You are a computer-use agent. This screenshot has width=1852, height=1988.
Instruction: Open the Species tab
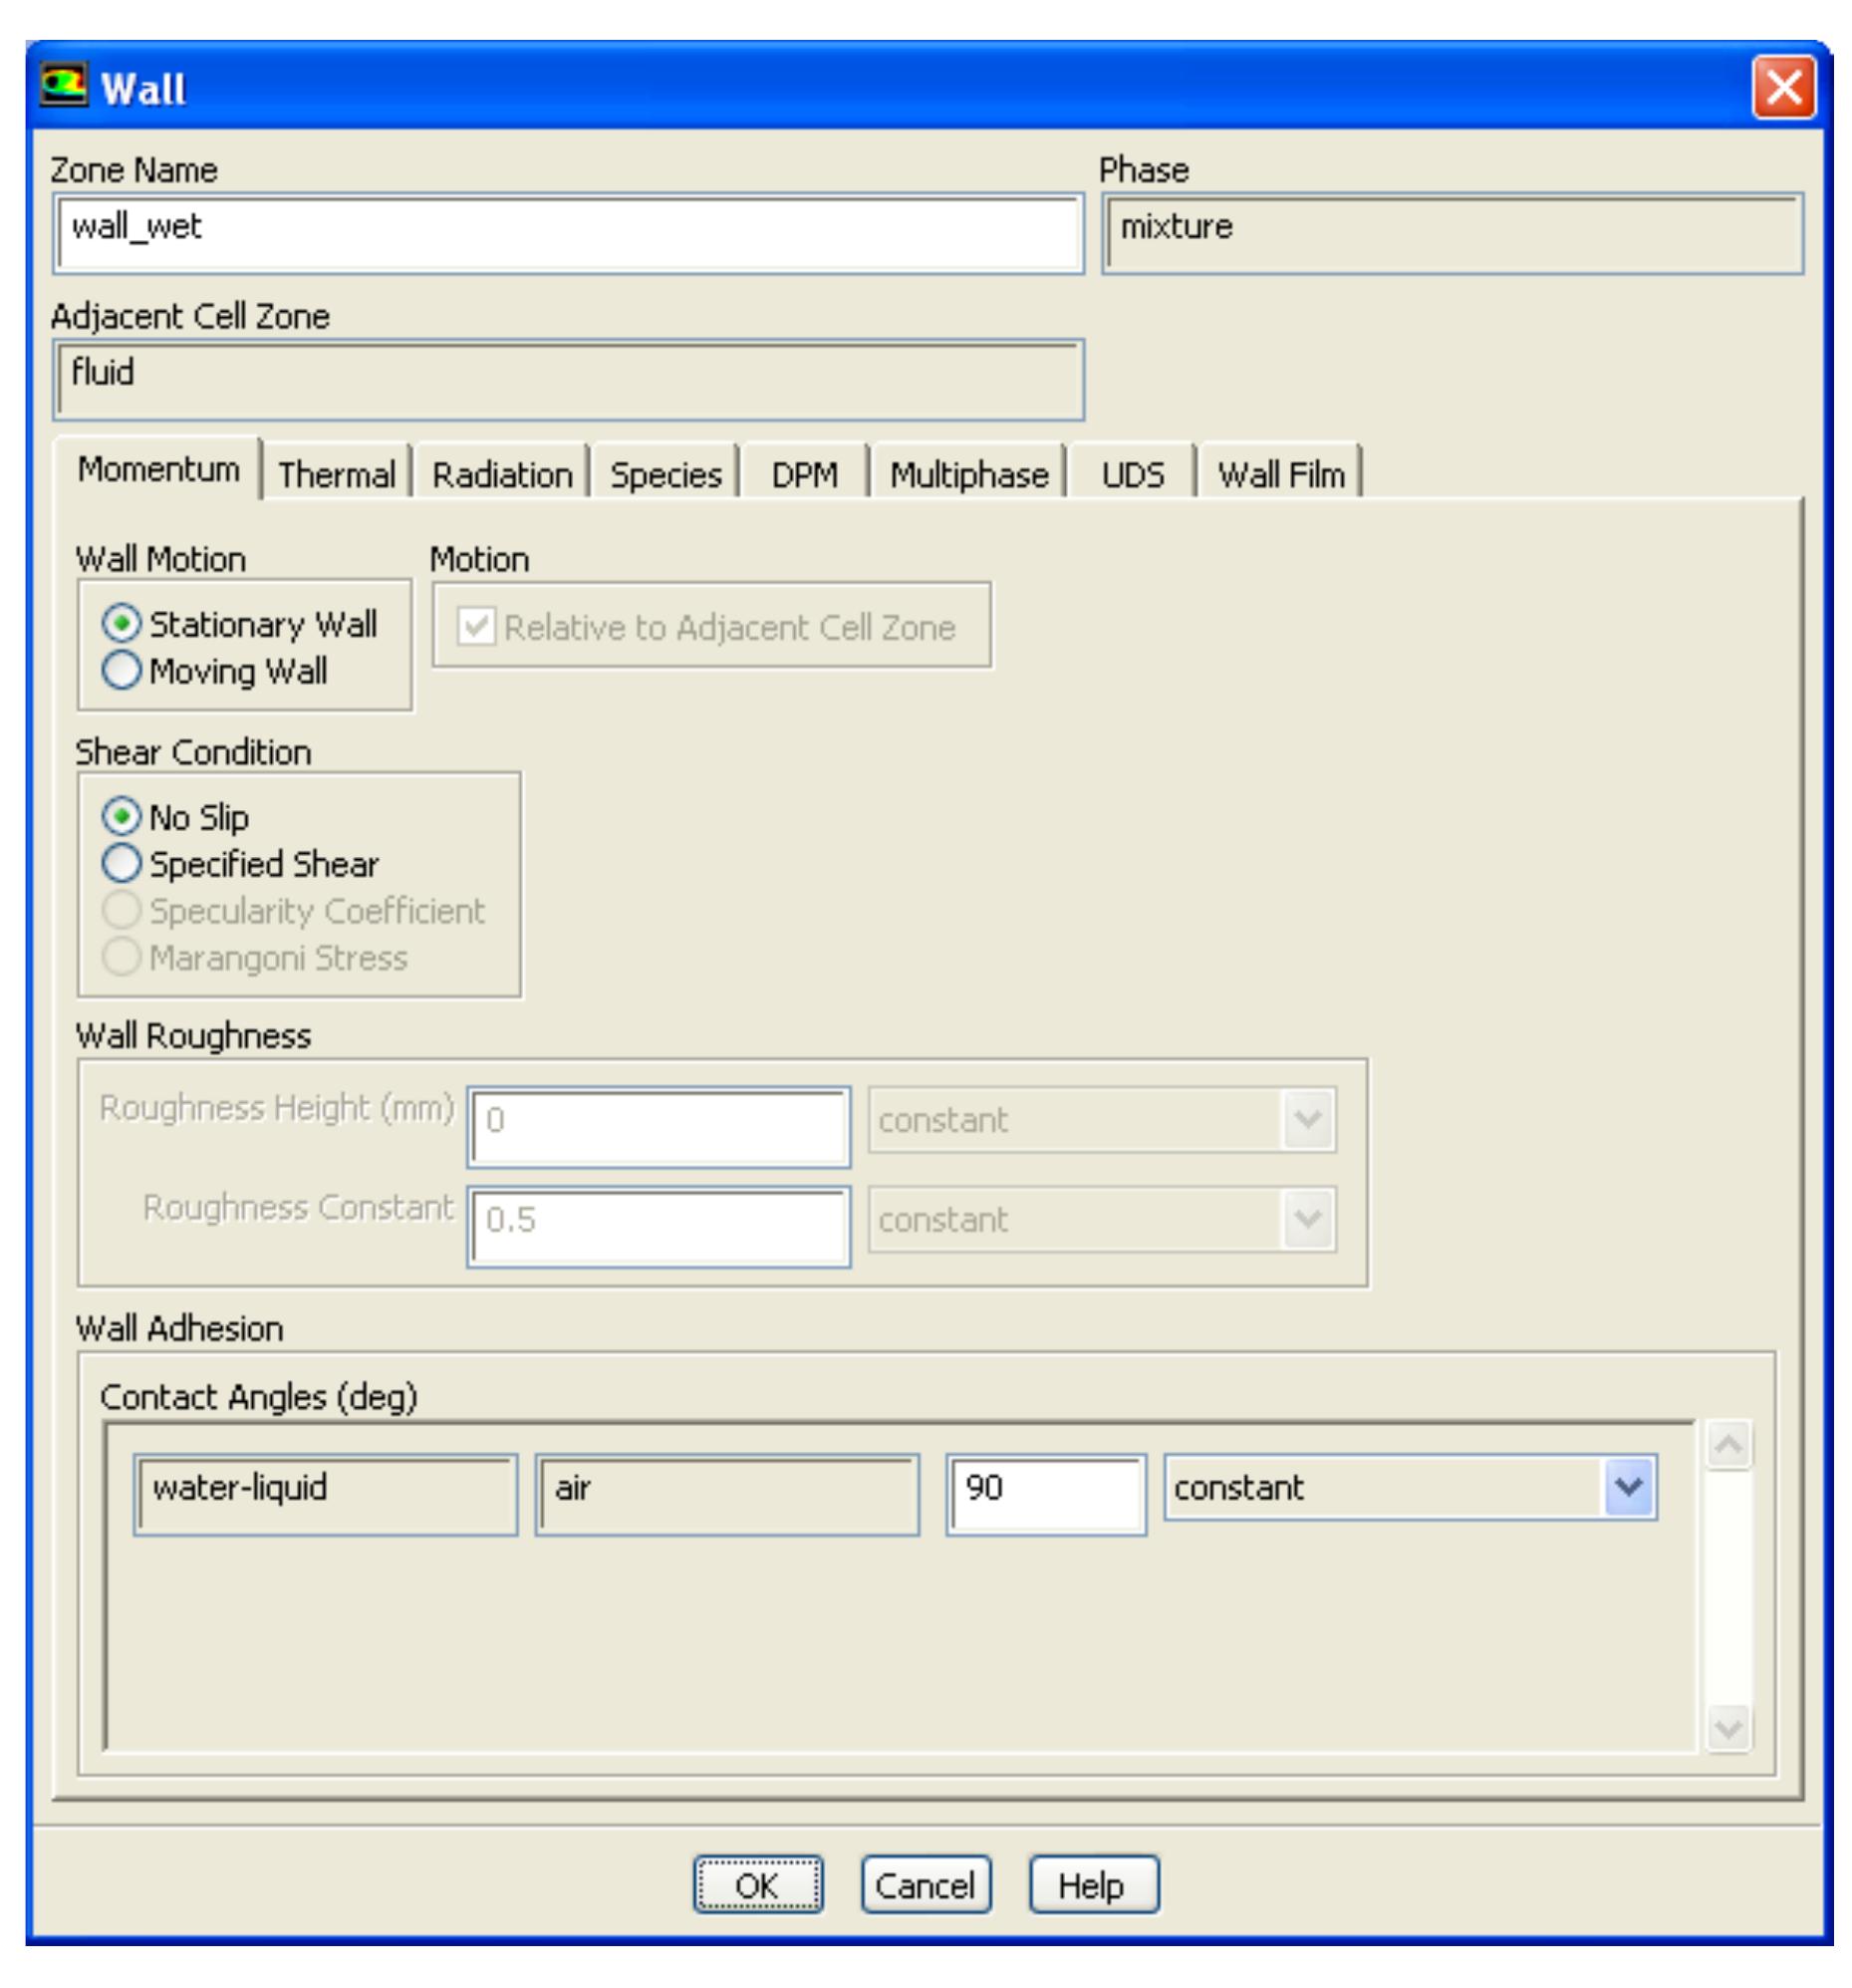[665, 474]
